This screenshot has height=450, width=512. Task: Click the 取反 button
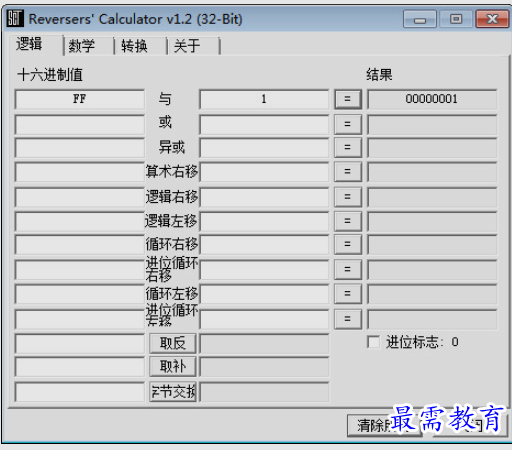(x=173, y=343)
